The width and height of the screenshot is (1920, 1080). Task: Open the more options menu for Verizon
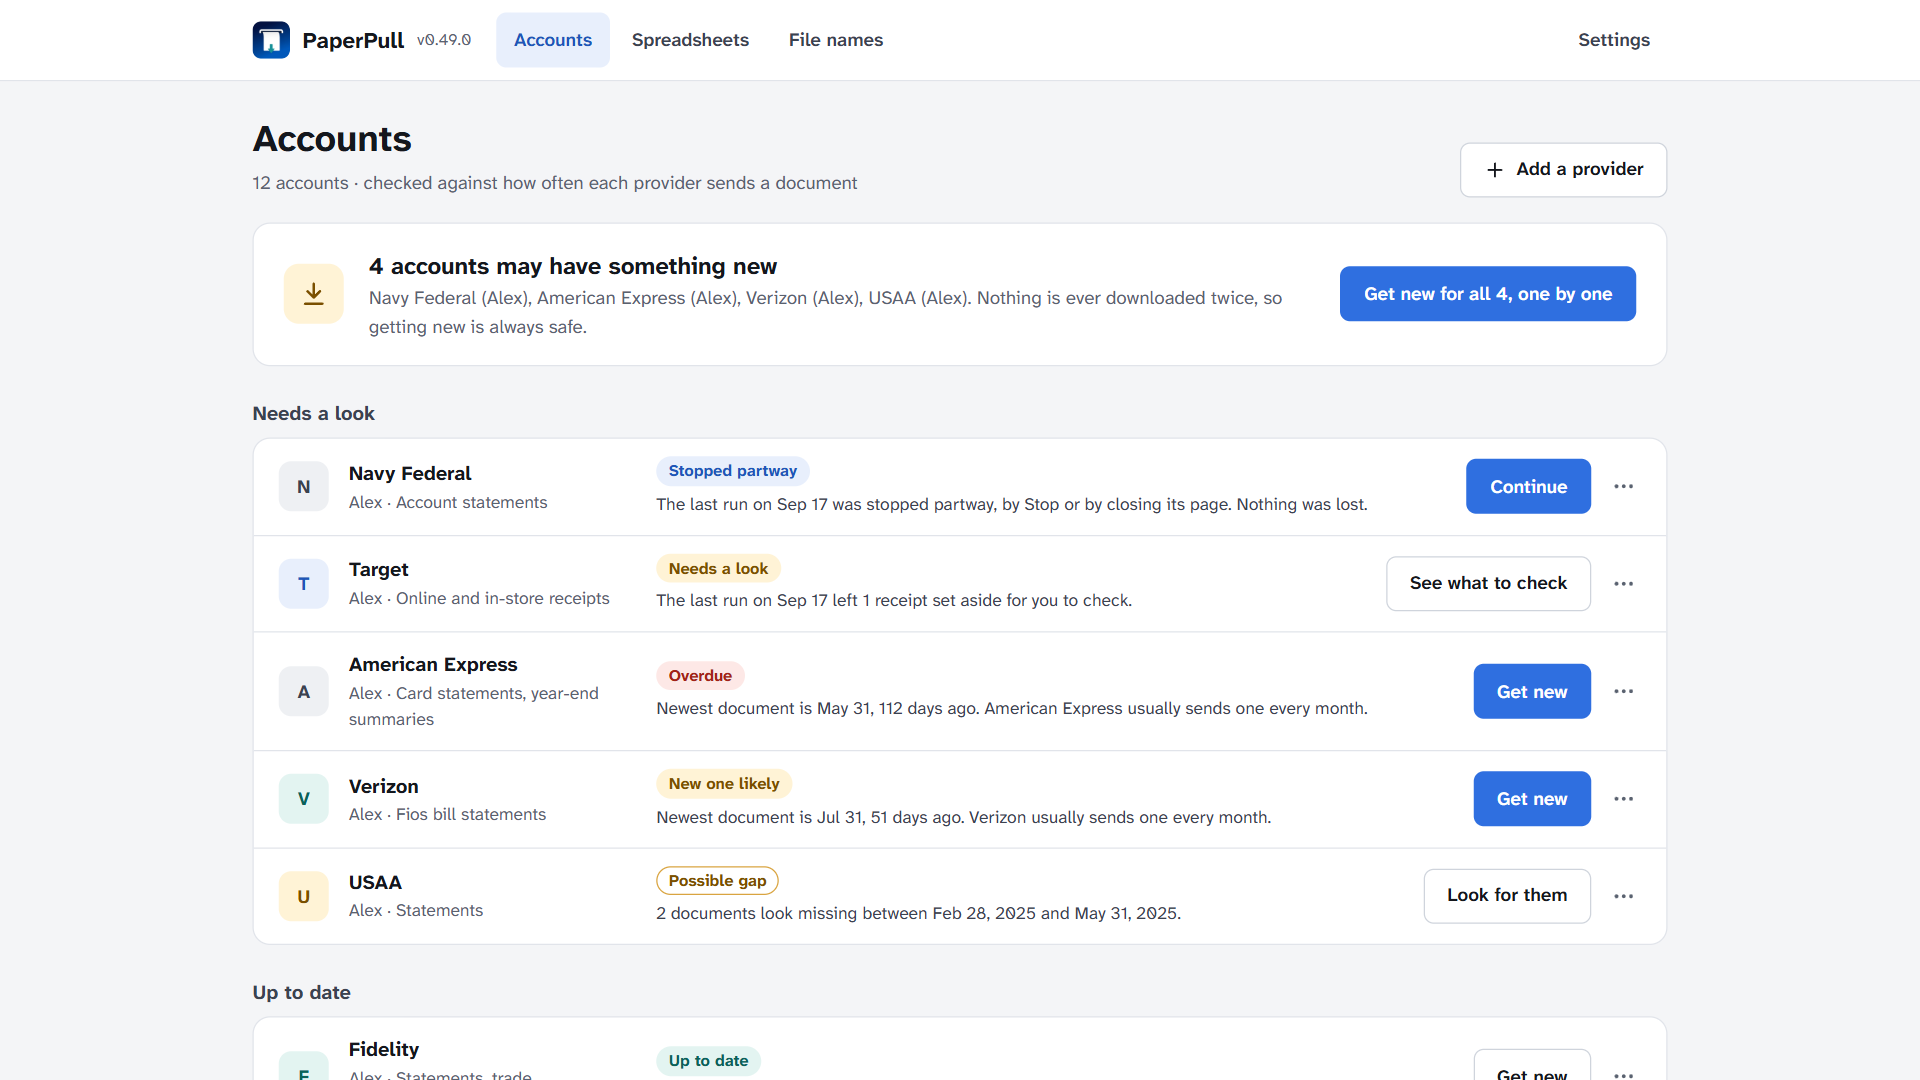point(1624,799)
